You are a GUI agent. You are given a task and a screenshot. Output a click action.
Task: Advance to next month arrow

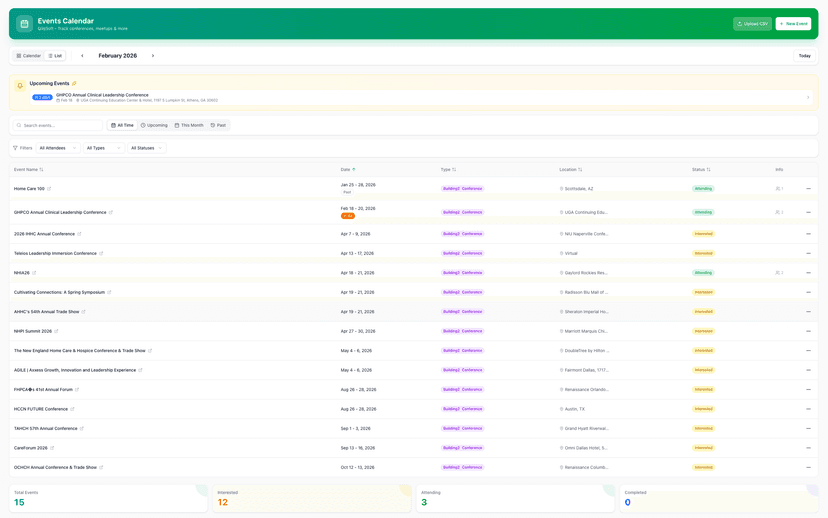(x=153, y=56)
